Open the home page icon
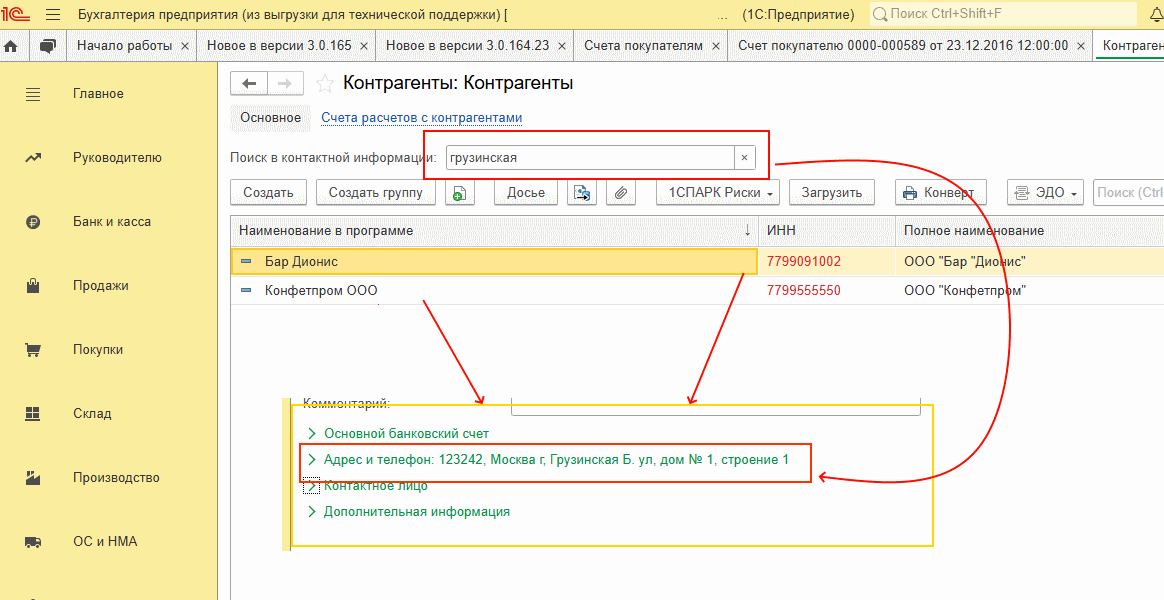The width and height of the screenshot is (1164, 600). [x=12, y=46]
